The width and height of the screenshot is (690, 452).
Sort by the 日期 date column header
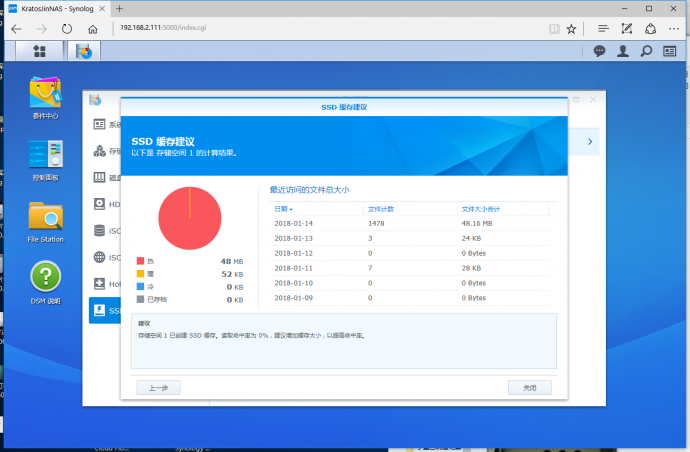[x=316, y=209]
